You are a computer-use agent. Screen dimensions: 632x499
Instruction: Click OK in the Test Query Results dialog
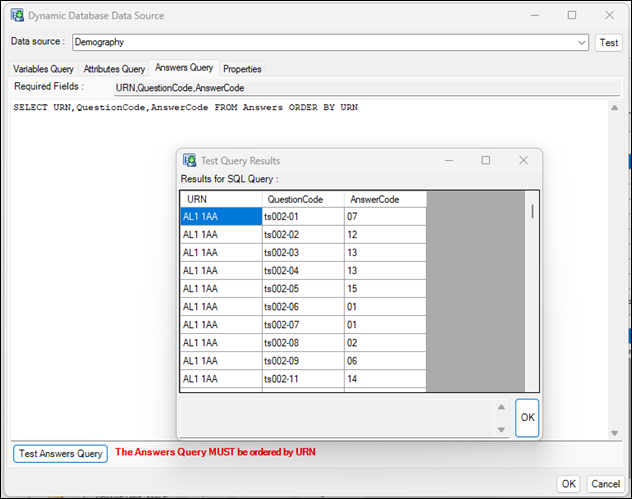[x=527, y=418]
